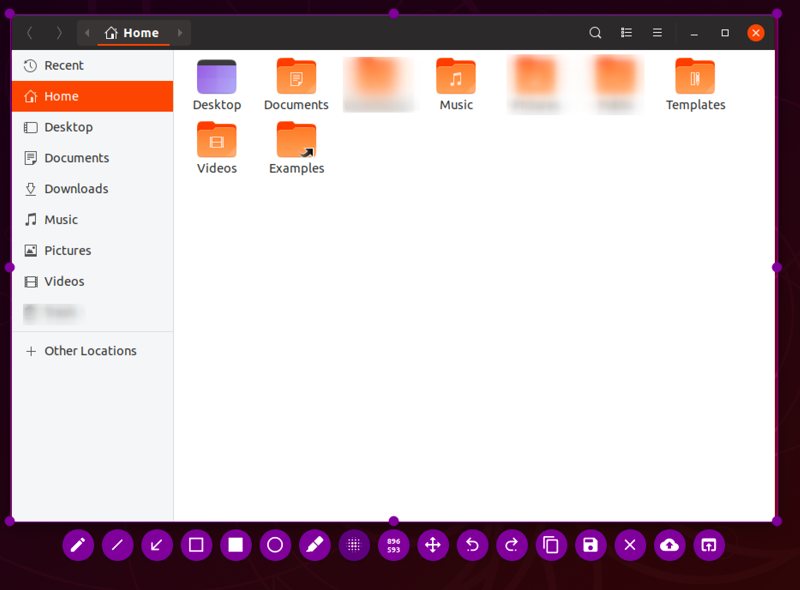
Task: Select the Arrow annotation tool
Action: pyautogui.click(x=156, y=545)
